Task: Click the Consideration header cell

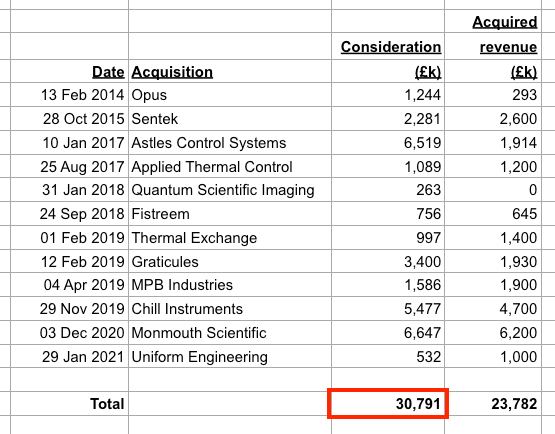Action: (388, 46)
